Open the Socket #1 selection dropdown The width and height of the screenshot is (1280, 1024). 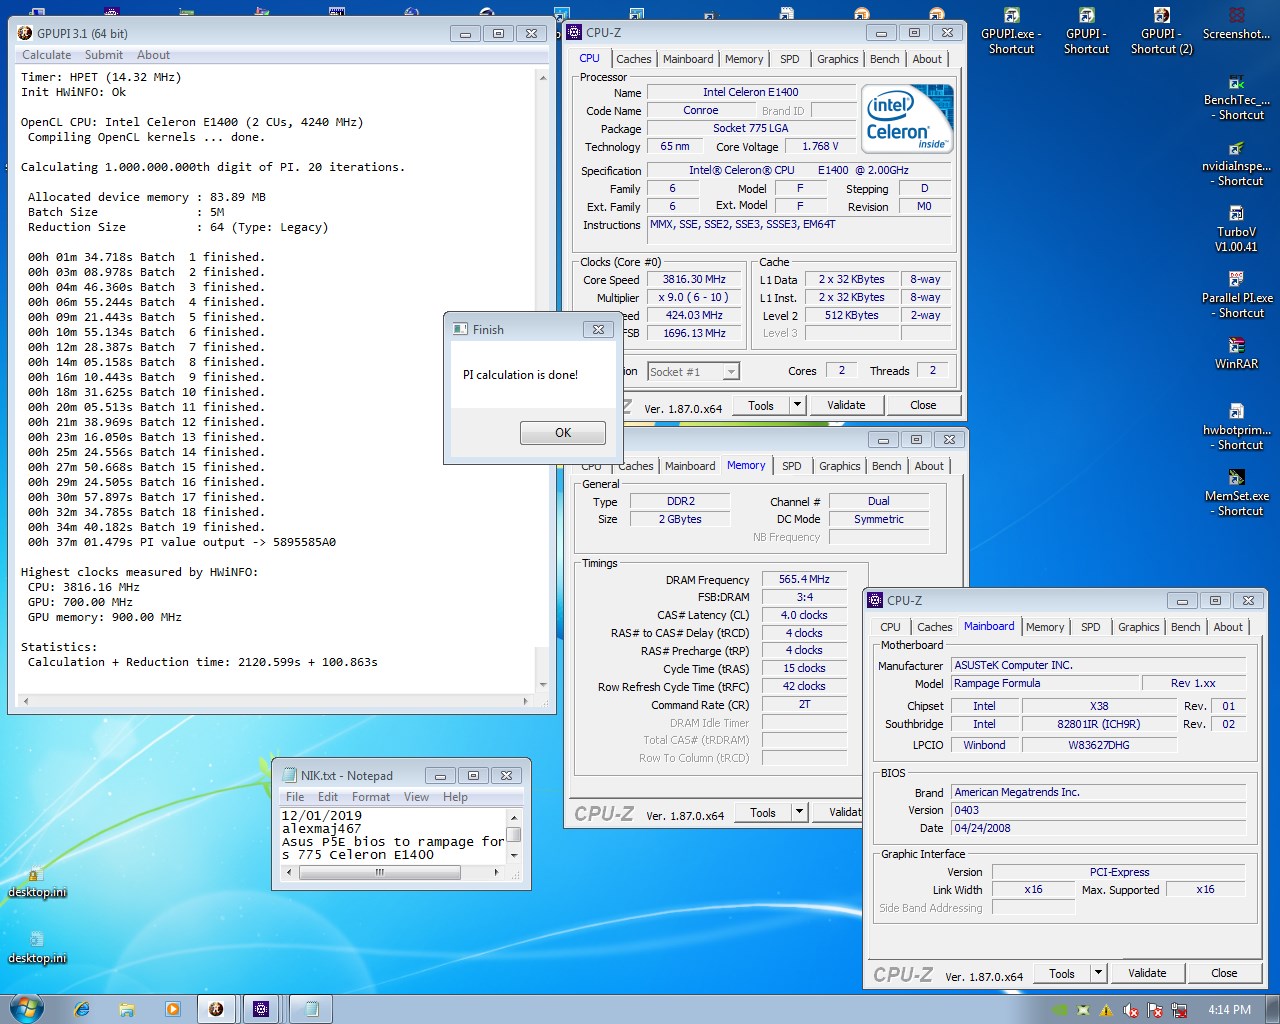(731, 371)
